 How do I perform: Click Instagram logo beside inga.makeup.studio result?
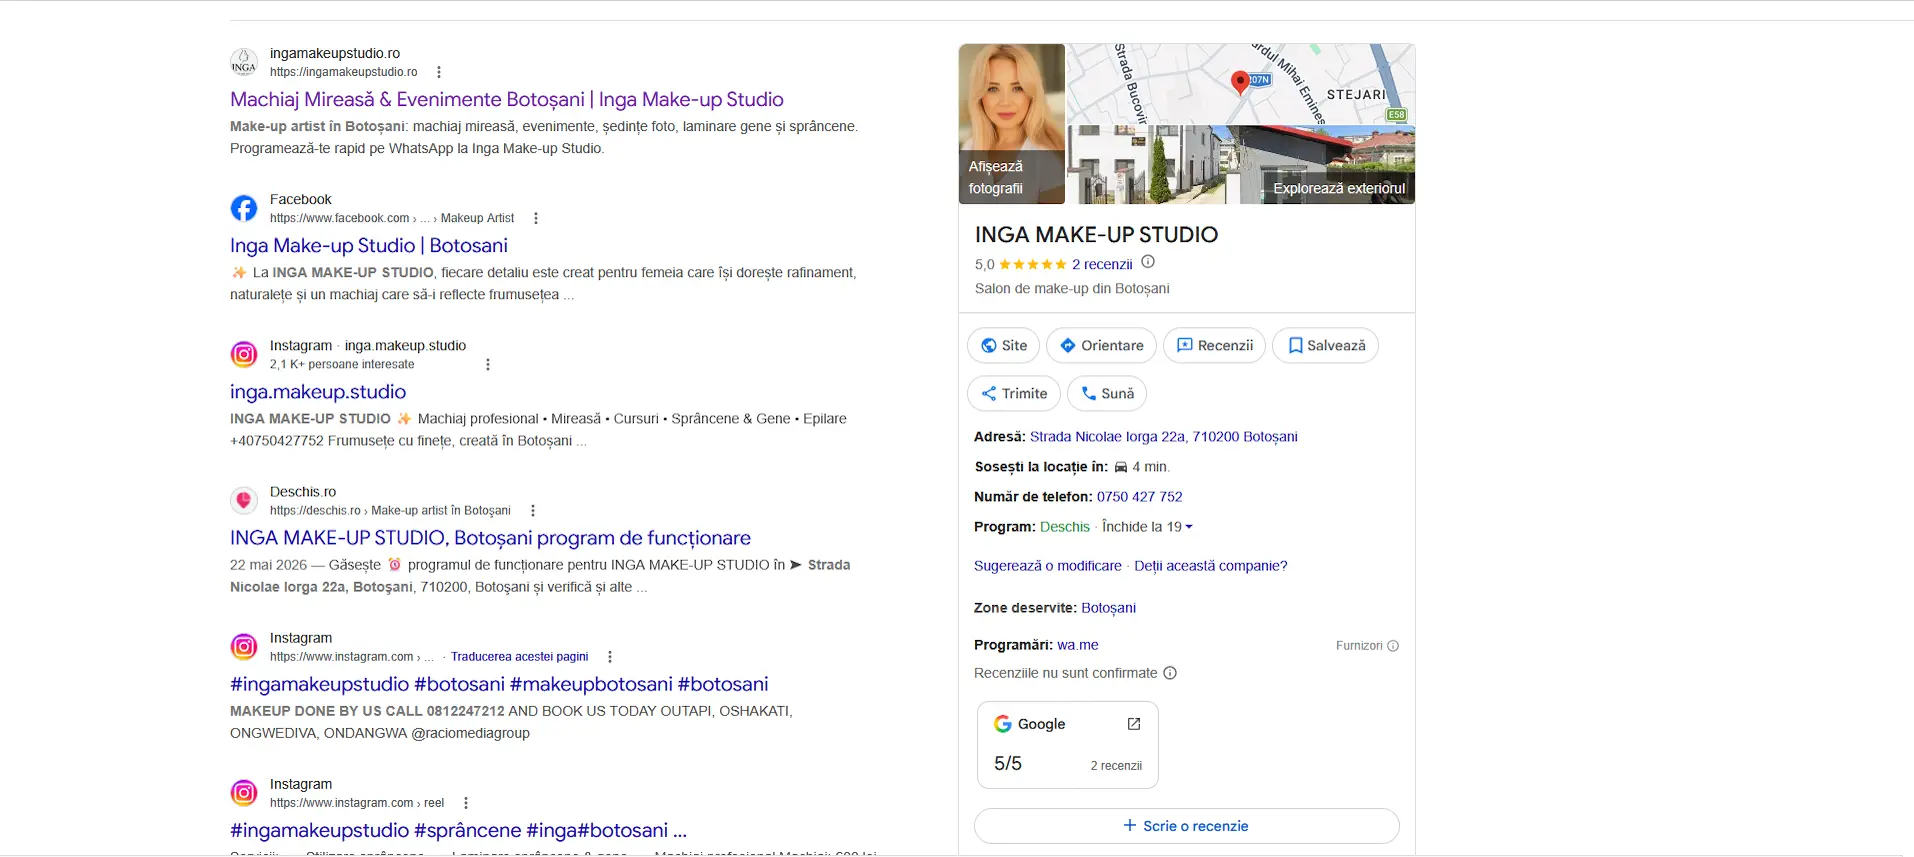244,354
